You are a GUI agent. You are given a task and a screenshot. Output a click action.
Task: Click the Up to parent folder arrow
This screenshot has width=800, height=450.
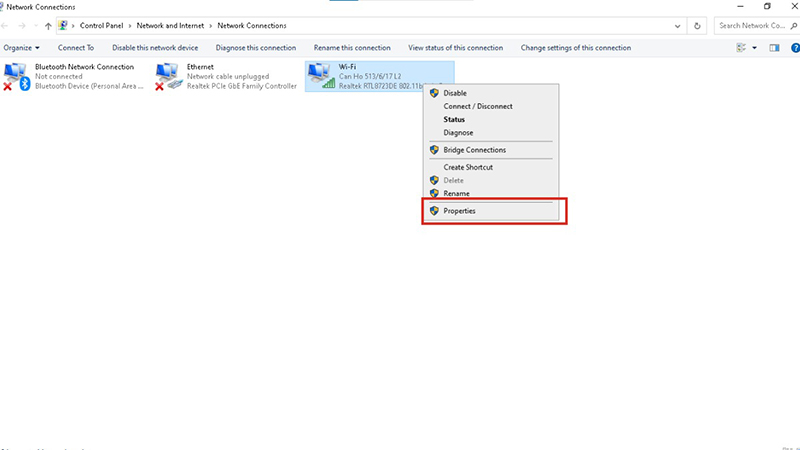point(48,26)
